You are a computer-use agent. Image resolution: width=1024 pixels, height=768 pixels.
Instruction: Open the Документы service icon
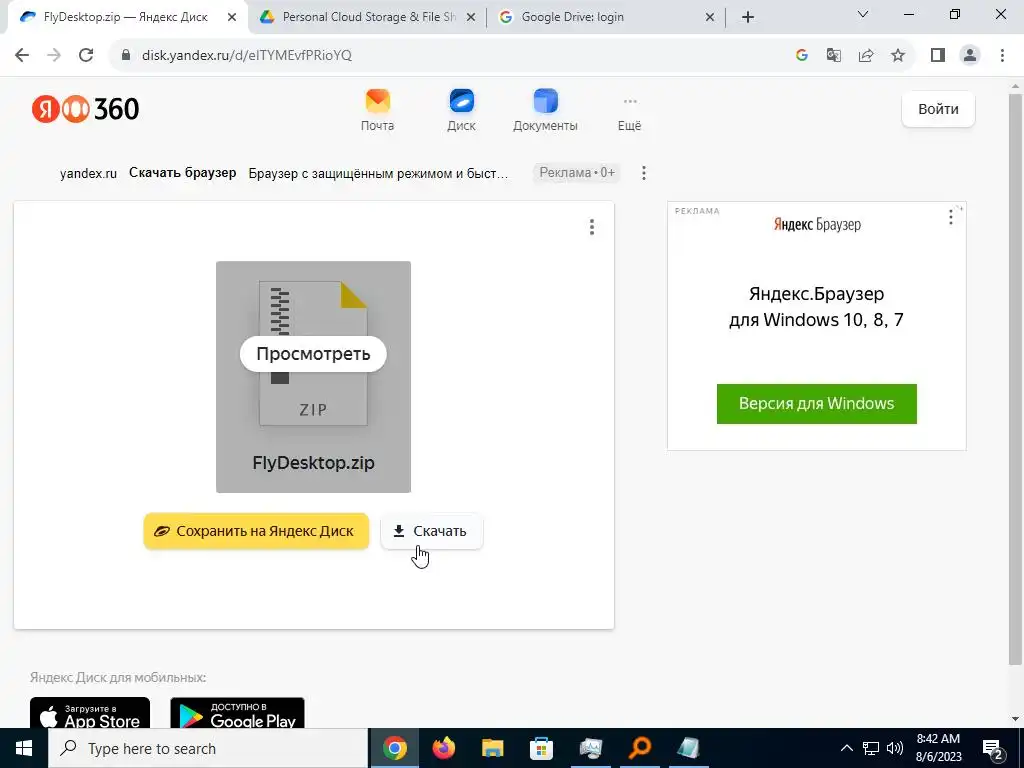click(x=545, y=110)
